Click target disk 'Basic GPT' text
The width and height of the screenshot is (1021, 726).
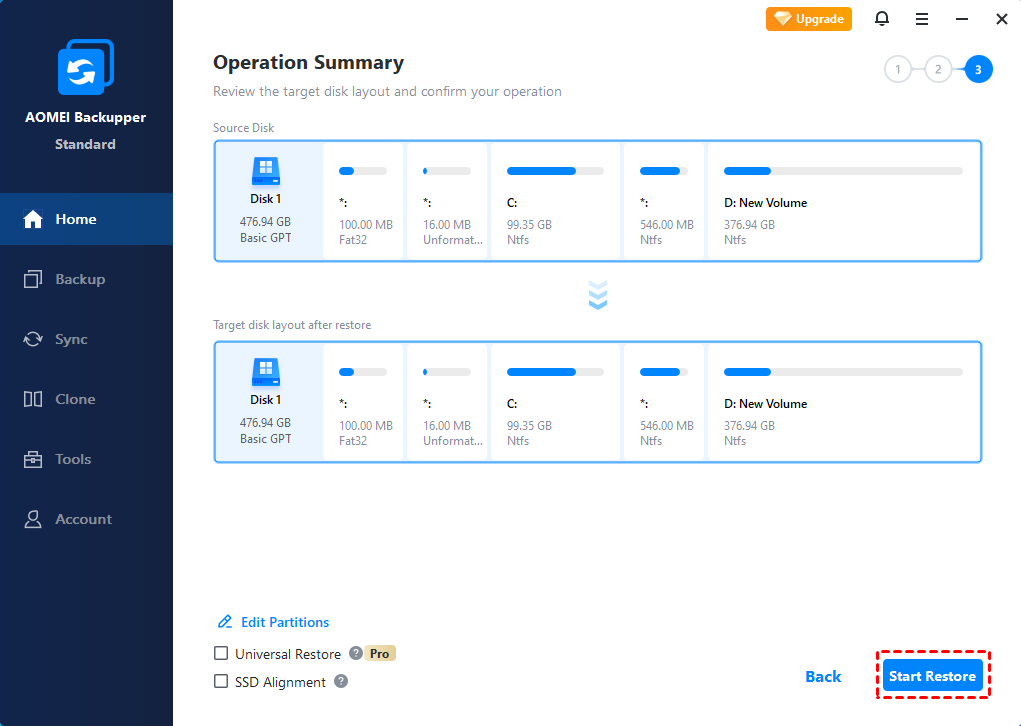[266, 439]
